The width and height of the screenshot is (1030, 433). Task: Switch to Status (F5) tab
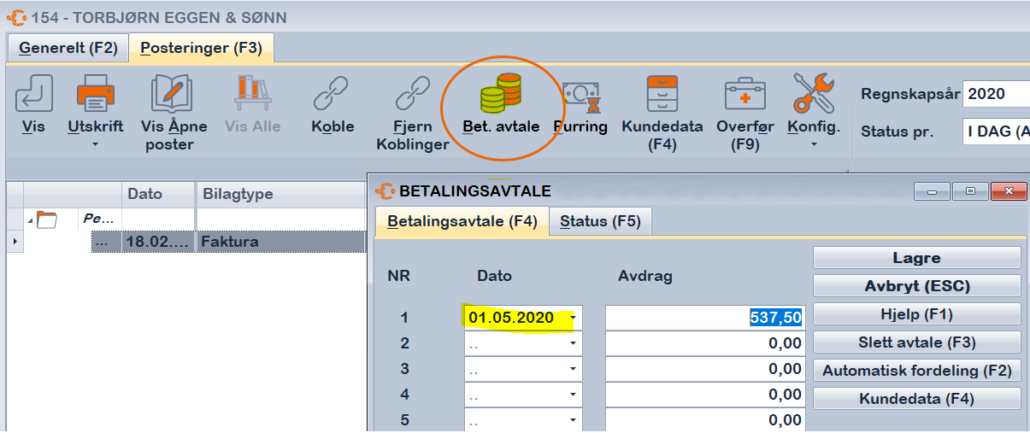[x=600, y=221]
